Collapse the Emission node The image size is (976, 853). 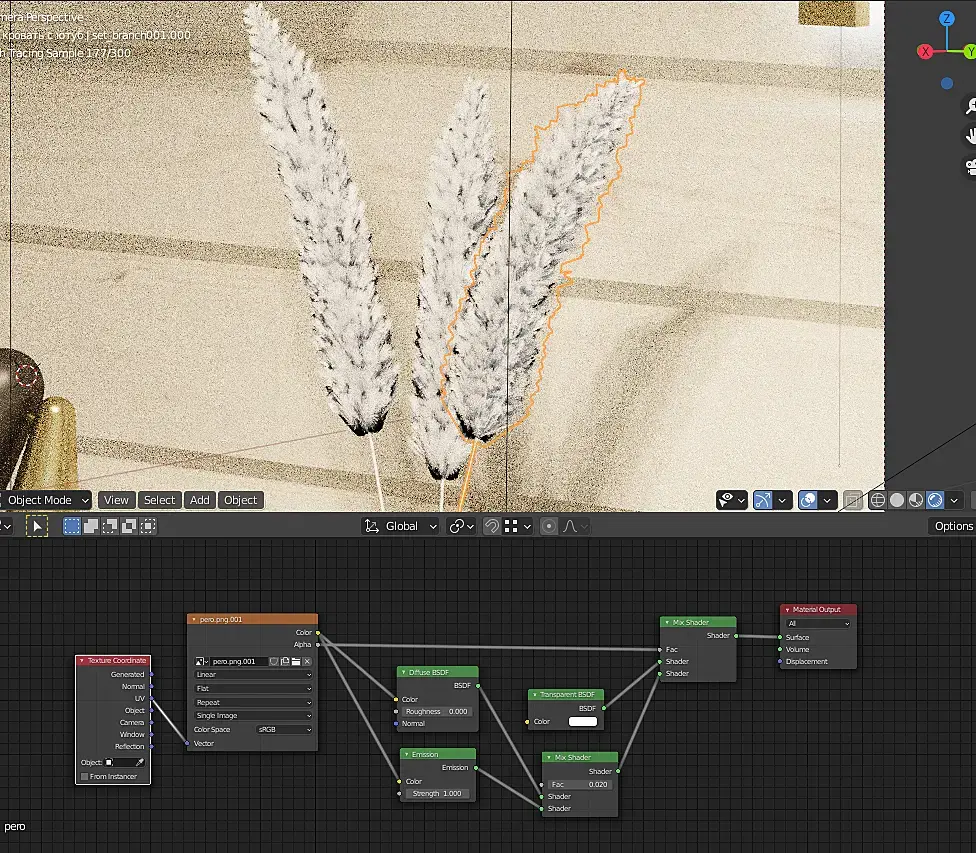[406, 755]
